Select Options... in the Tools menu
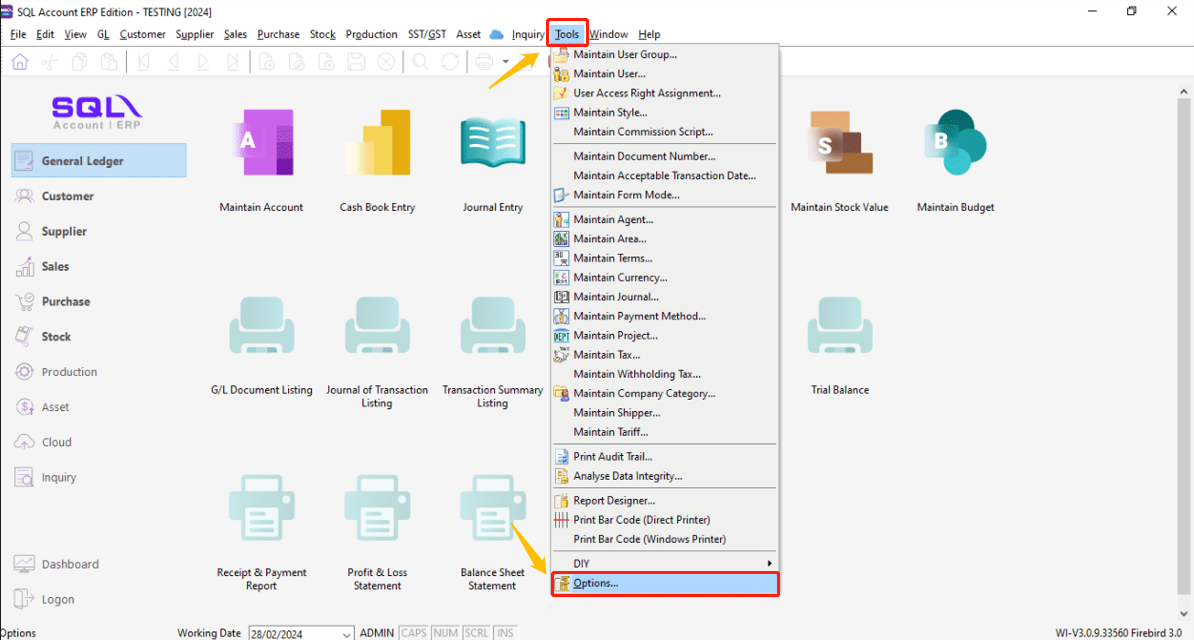The height and width of the screenshot is (640, 1194). (x=665, y=583)
